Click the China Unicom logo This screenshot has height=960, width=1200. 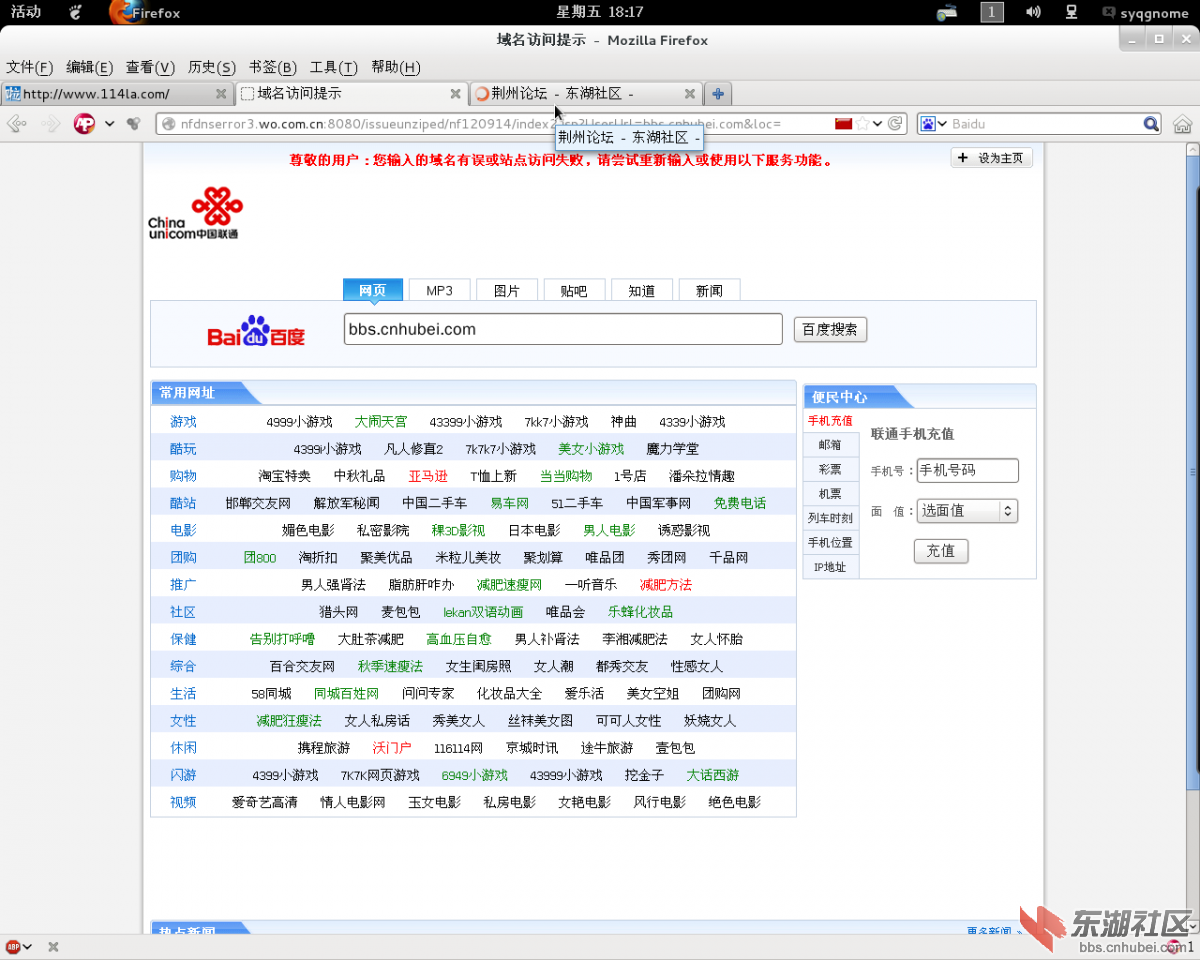(195, 213)
